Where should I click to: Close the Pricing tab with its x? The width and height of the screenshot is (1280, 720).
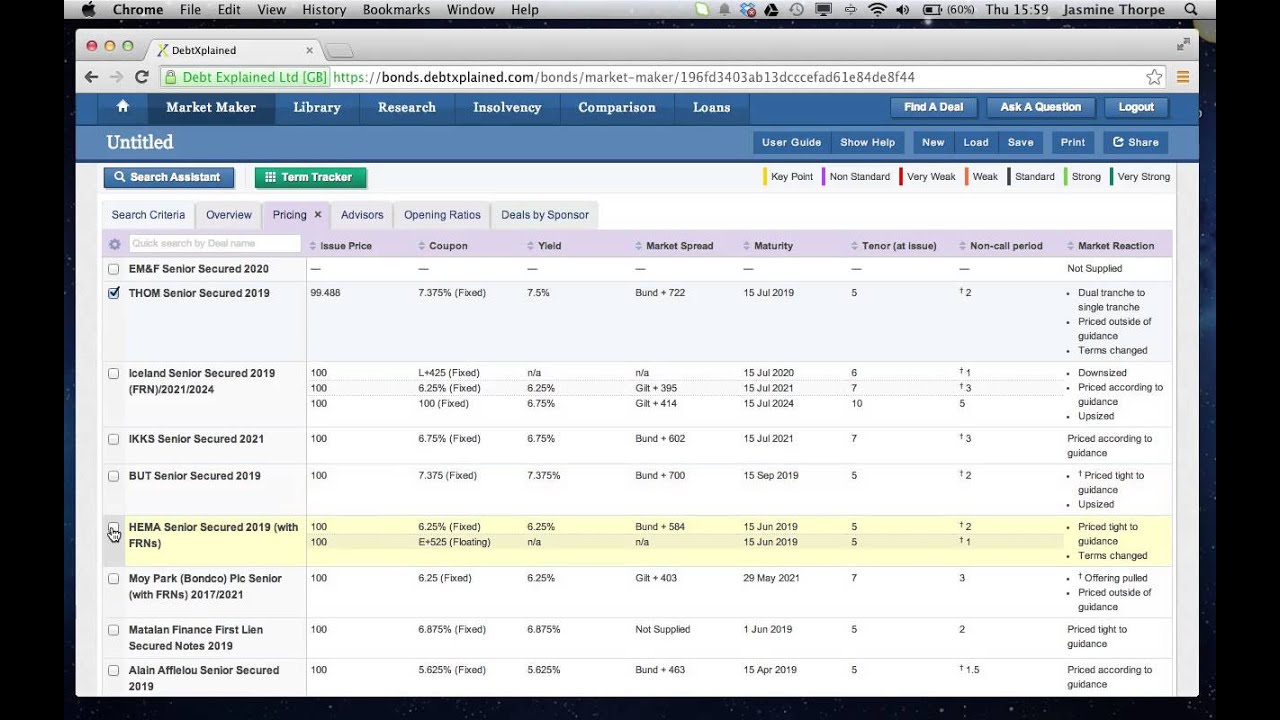318,214
